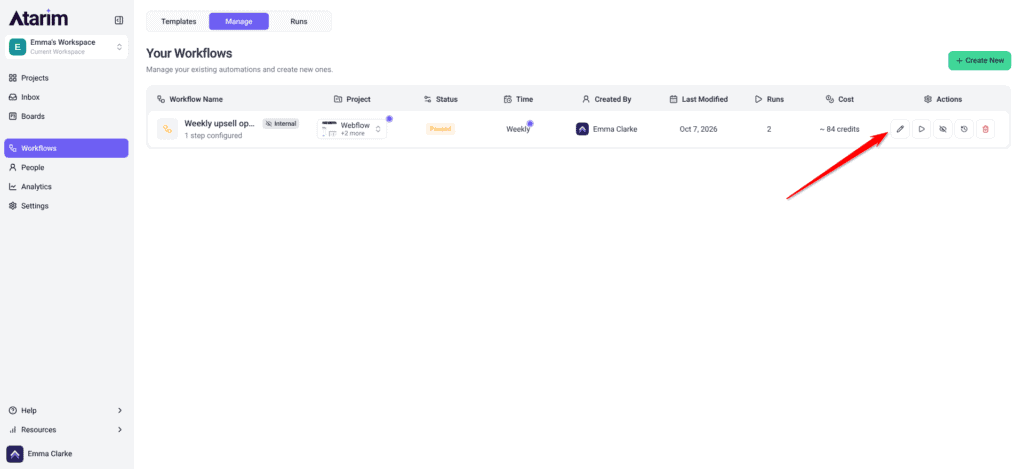Click the Create New button
Image resolution: width=1024 pixels, height=469 pixels.
click(x=980, y=60)
